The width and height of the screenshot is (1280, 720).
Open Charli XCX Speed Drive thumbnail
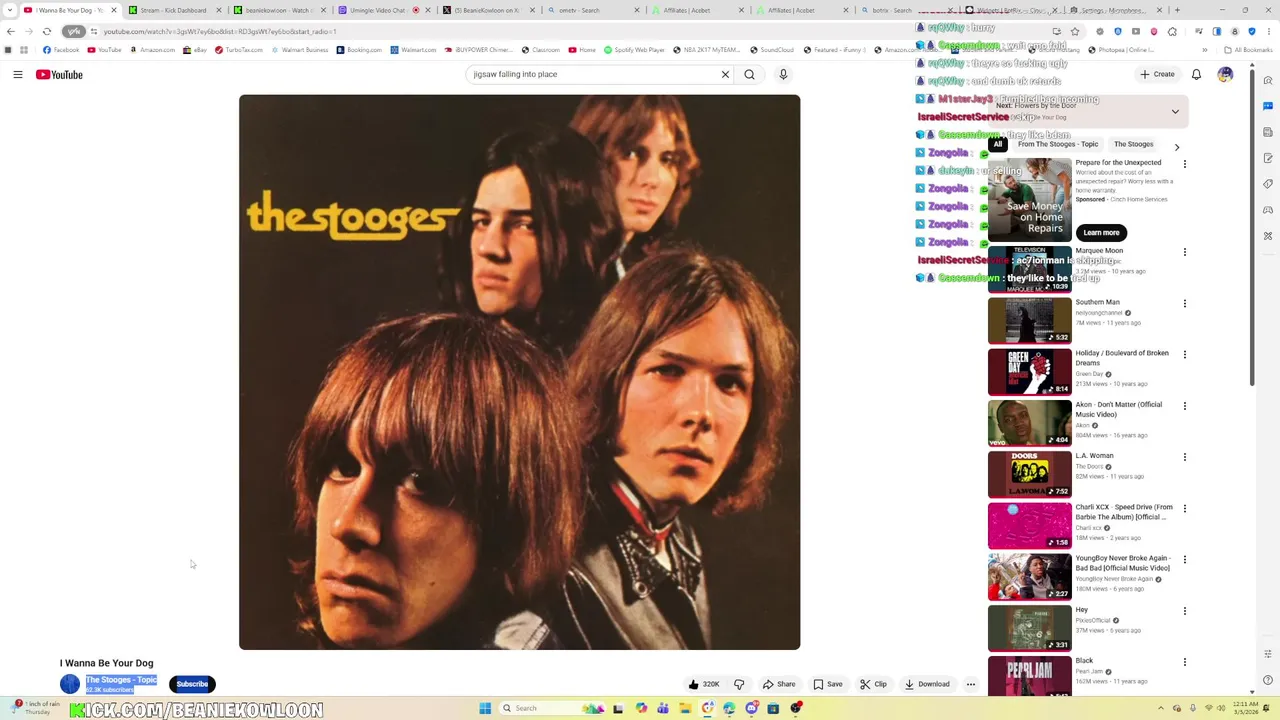coord(1029,525)
